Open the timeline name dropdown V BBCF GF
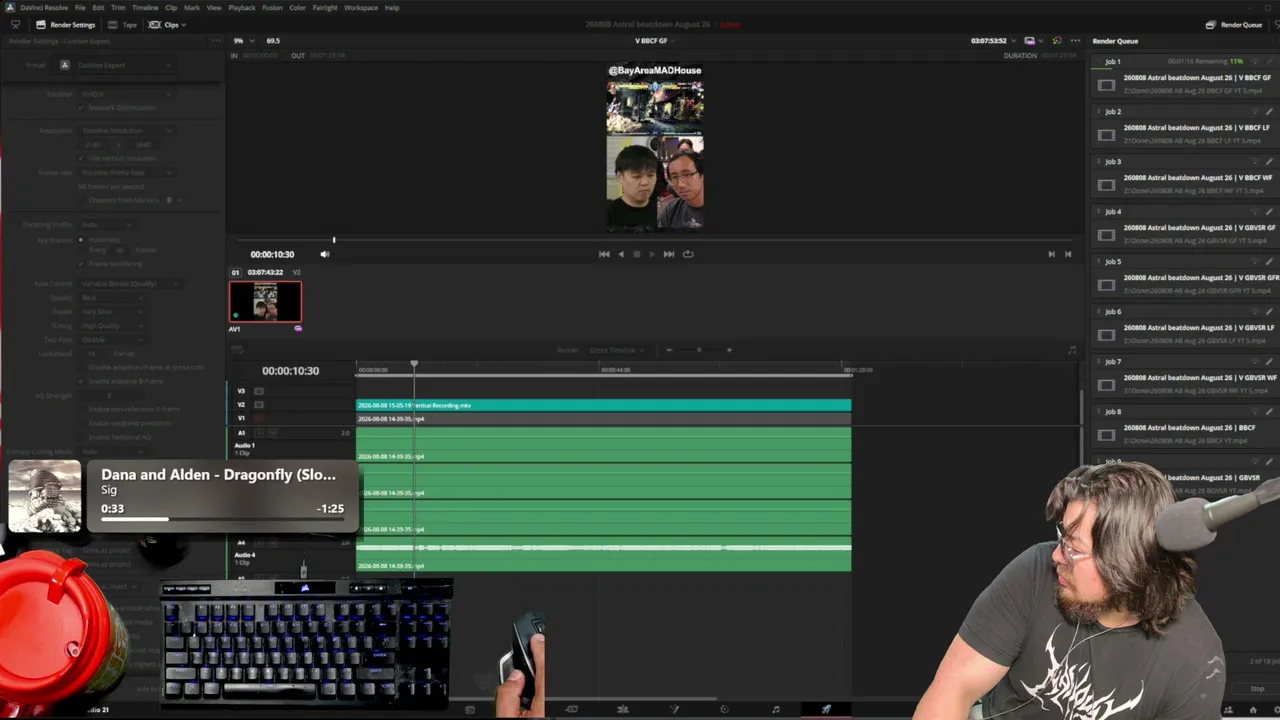 pos(655,41)
